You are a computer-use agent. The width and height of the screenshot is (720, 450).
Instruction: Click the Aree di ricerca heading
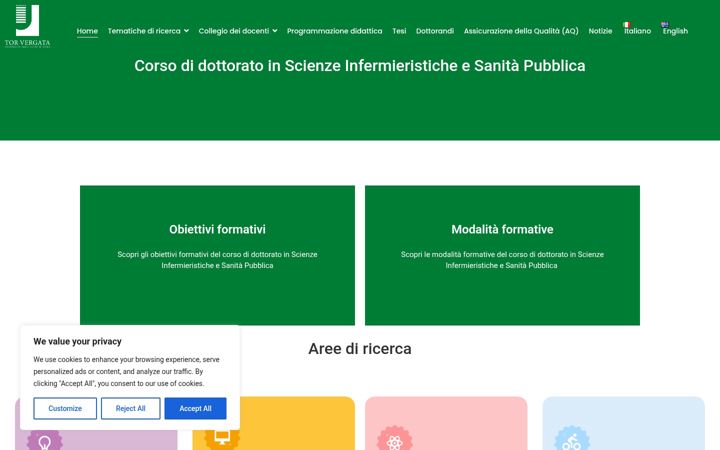(360, 349)
